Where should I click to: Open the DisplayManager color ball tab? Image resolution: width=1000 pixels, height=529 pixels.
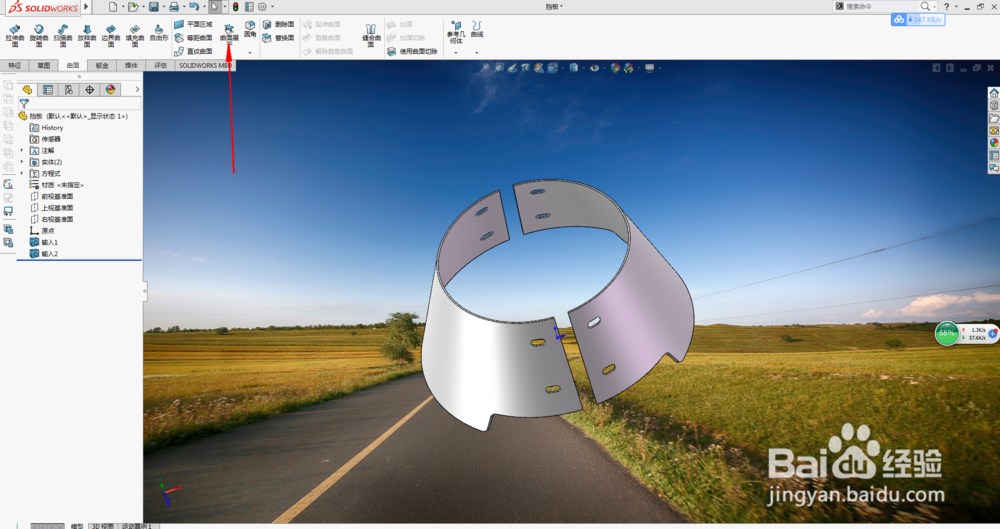pos(110,90)
